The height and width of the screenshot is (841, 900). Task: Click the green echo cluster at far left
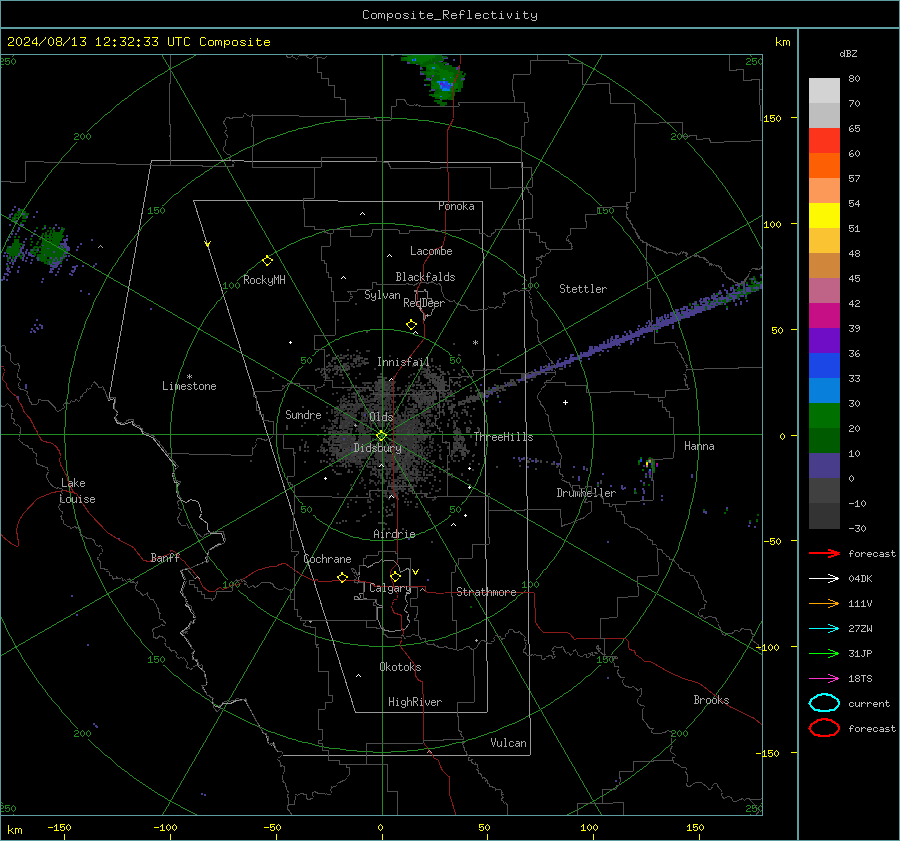(x=50, y=245)
